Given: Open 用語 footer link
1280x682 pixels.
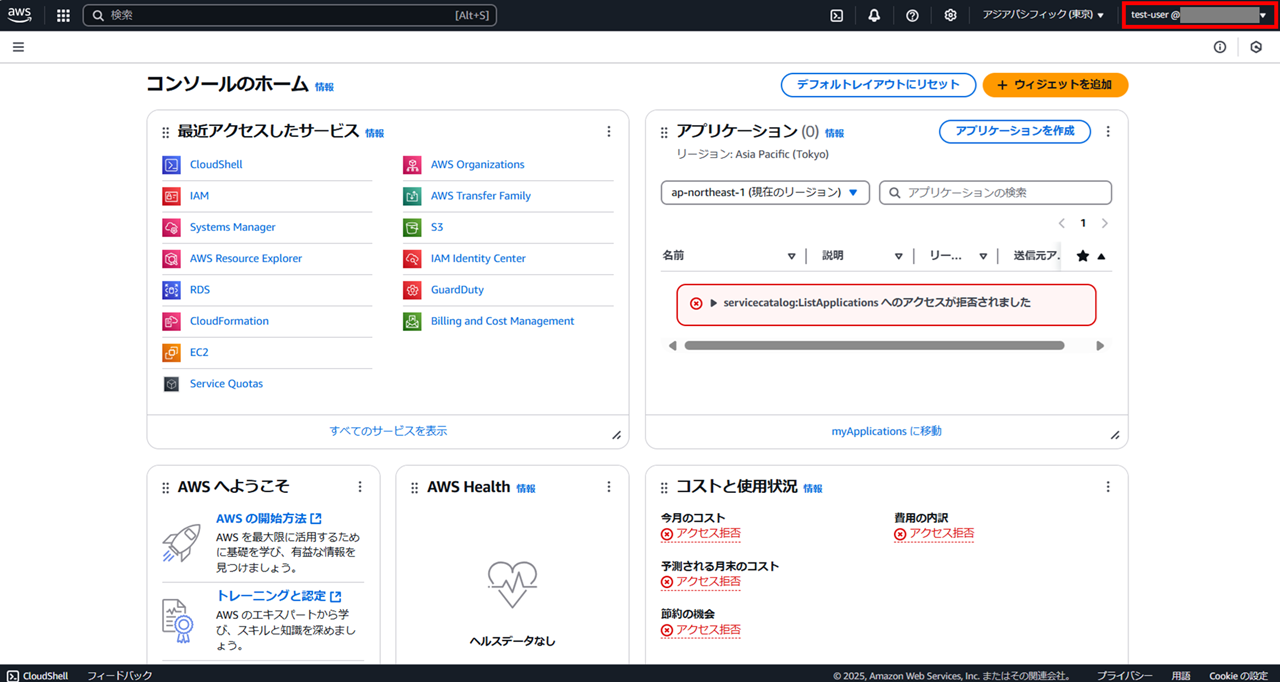Looking at the screenshot, I should 1181,676.
